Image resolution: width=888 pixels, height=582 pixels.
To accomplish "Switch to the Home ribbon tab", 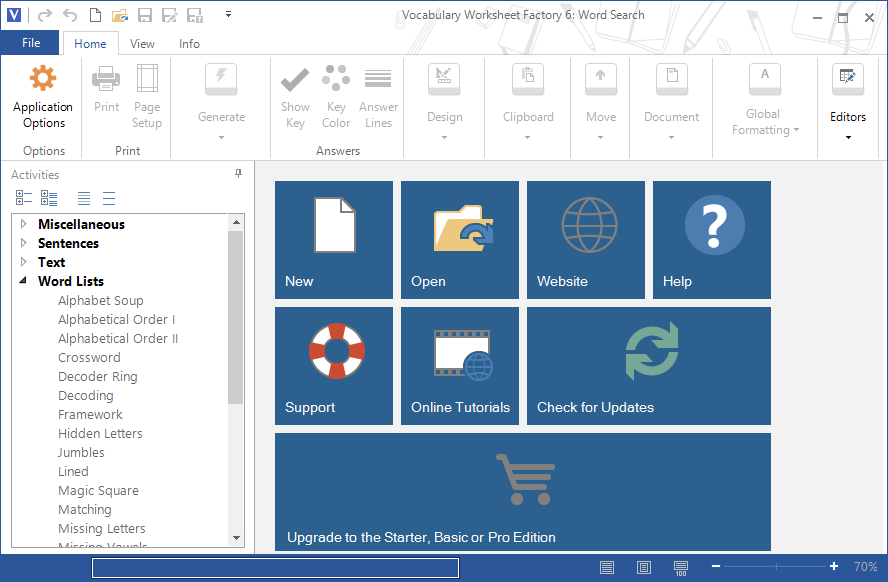I will [90, 44].
